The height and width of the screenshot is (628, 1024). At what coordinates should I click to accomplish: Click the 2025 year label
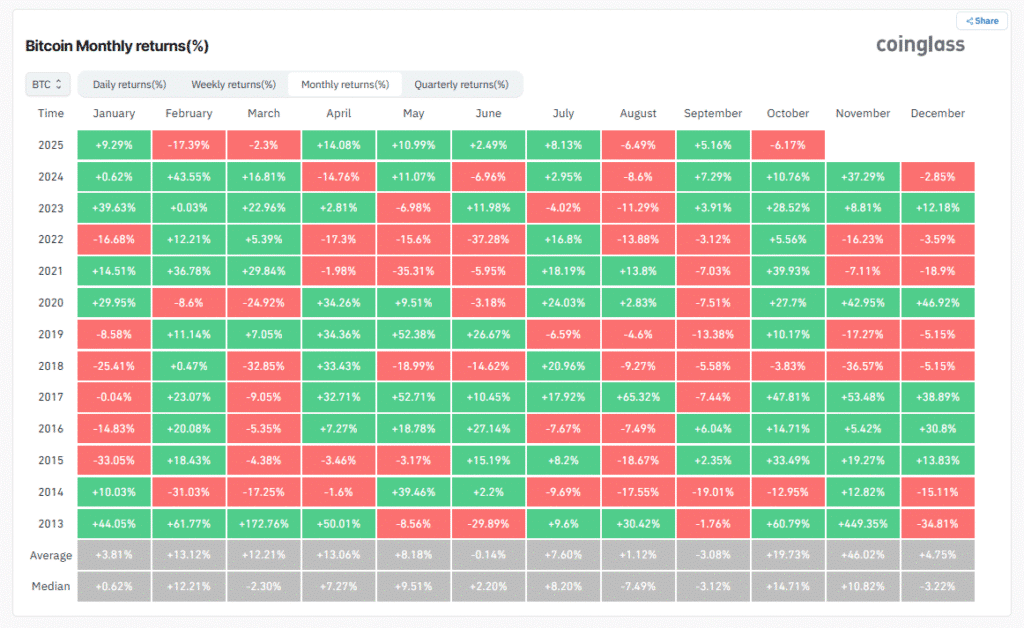click(50, 144)
